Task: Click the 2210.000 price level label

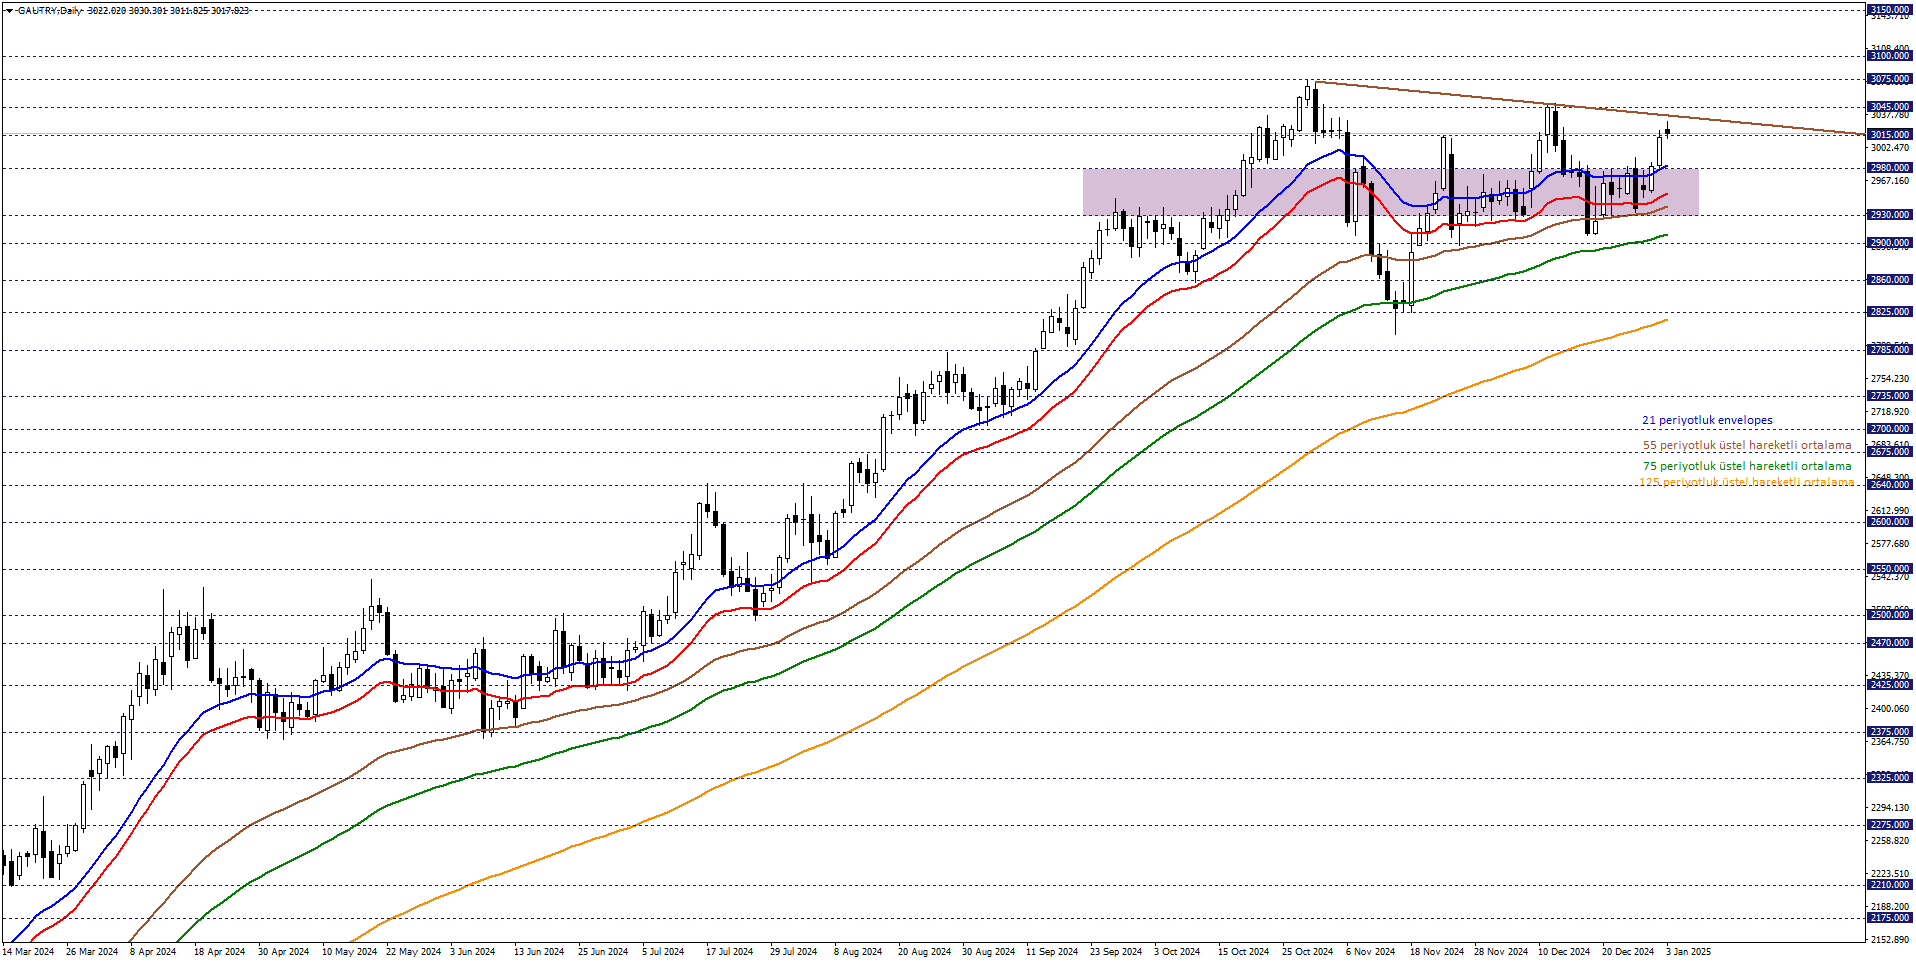Action: 1890,885
